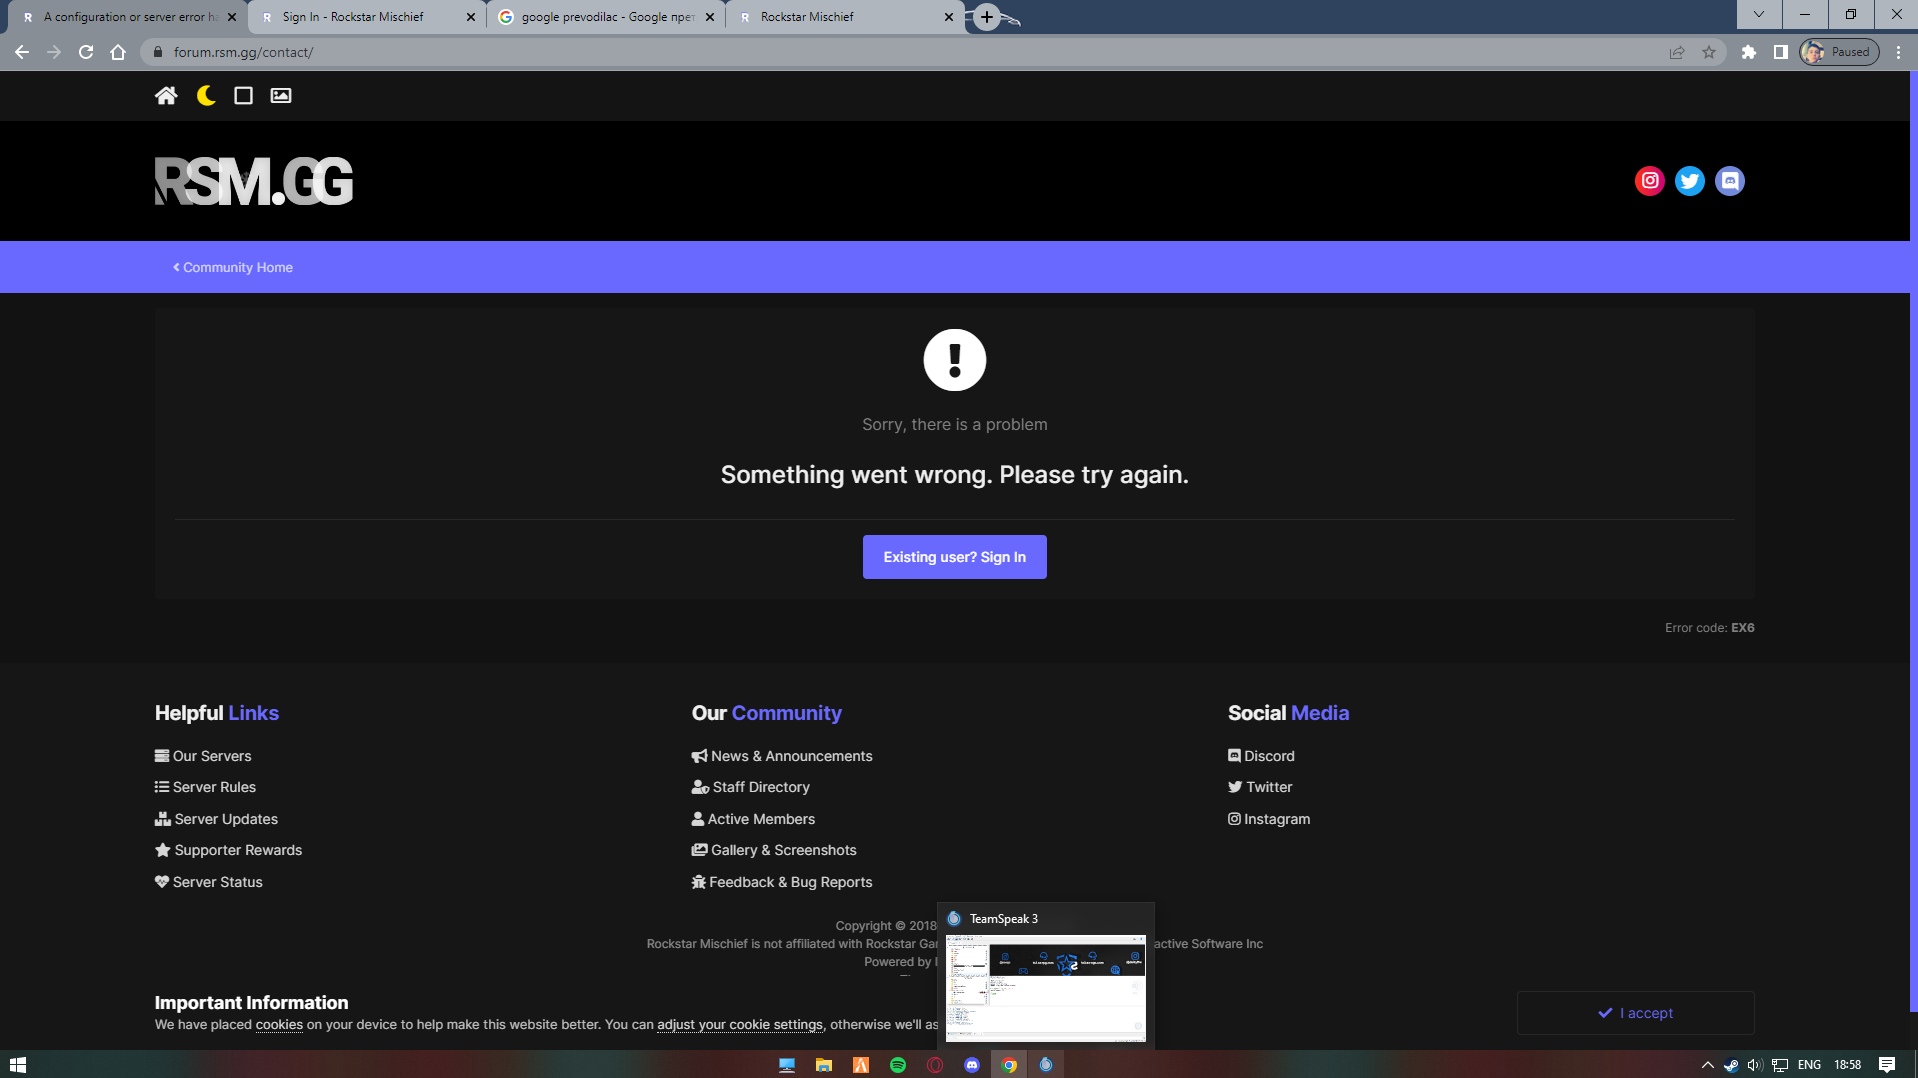
Task: Open the Extensions puzzle icon
Action: point(1749,52)
